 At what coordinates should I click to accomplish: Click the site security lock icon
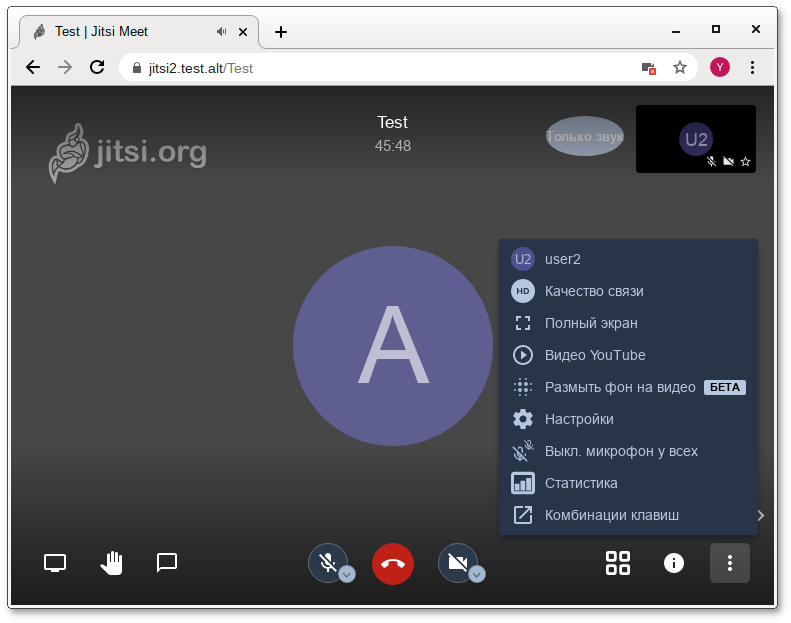point(137,68)
